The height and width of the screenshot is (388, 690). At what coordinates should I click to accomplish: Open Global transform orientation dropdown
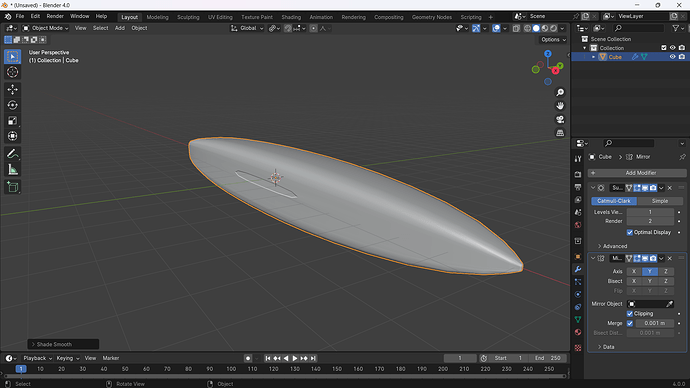coord(247,28)
